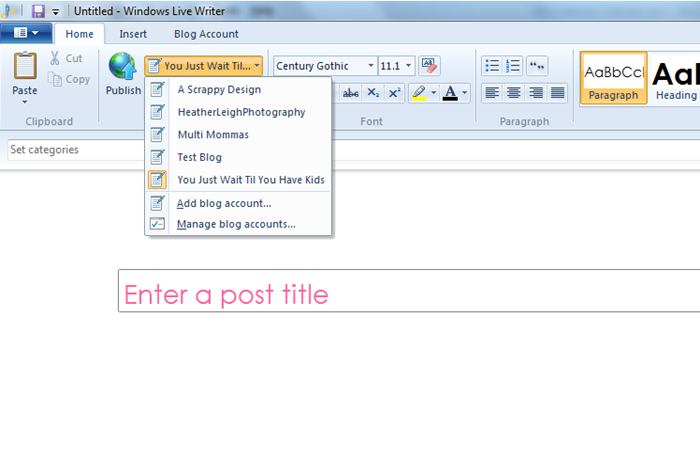Justify the paragraph text
Screen dimensions: 700x476
[557, 93]
